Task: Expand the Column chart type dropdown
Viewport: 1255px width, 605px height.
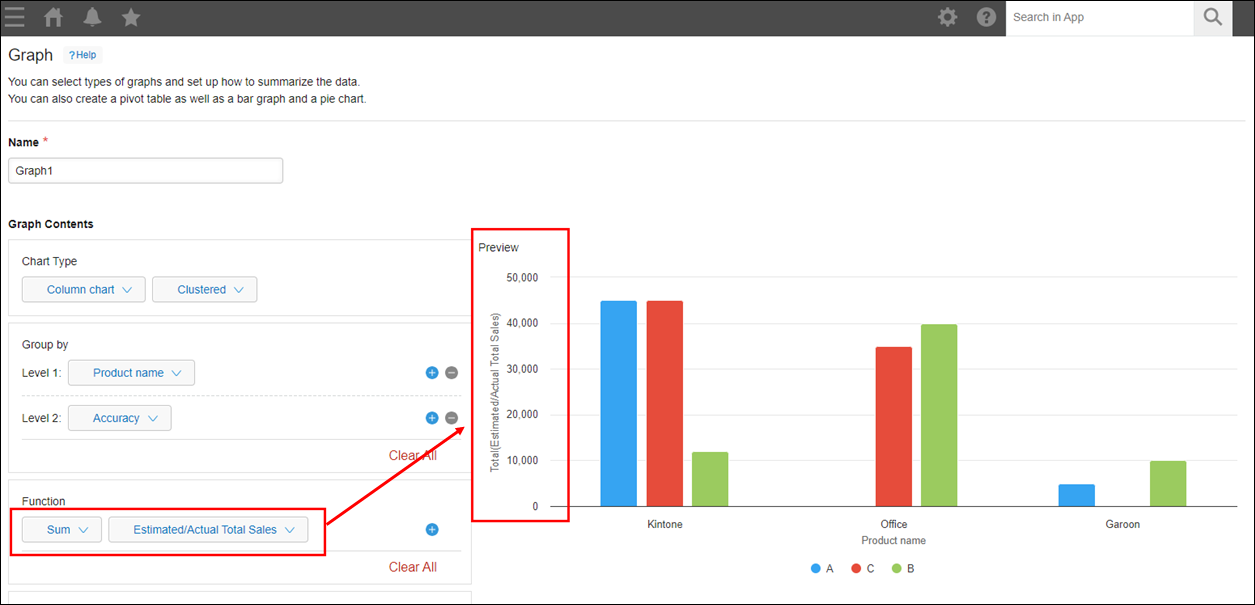Action: pos(84,290)
